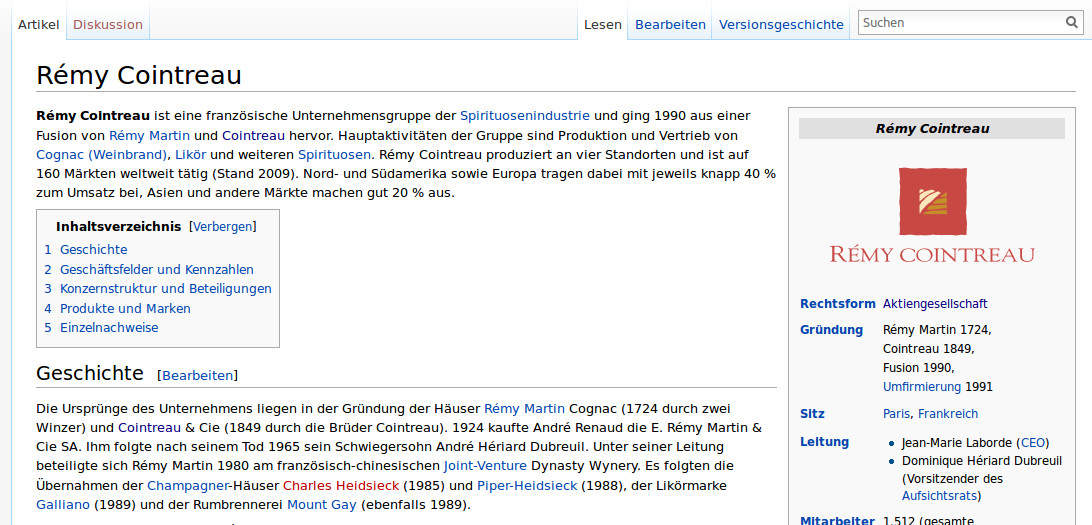Click the Paris link in infobox
The image size is (1092, 525).
click(896, 414)
